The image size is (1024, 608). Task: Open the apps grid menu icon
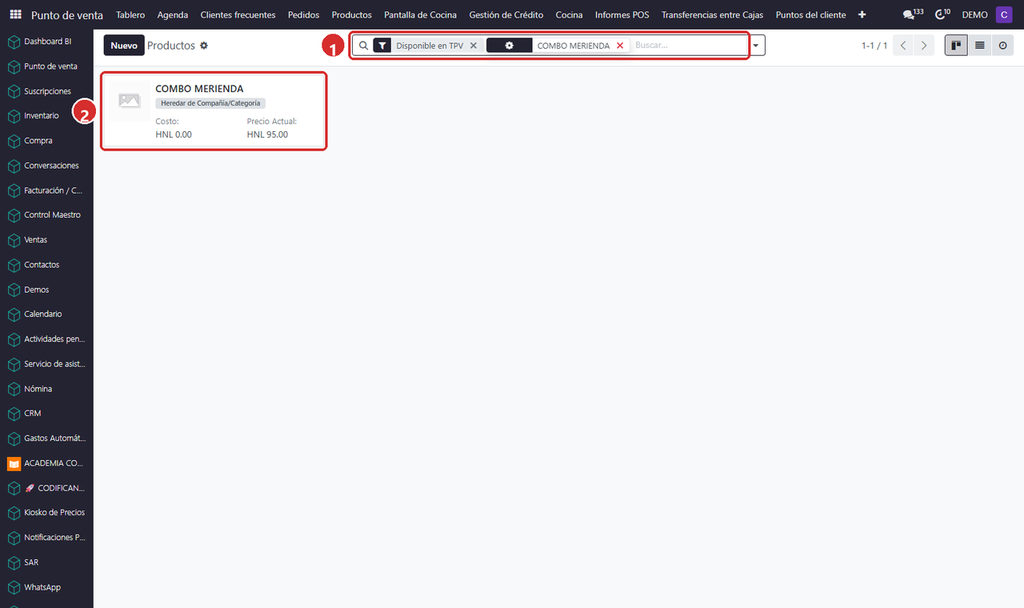(15, 14)
